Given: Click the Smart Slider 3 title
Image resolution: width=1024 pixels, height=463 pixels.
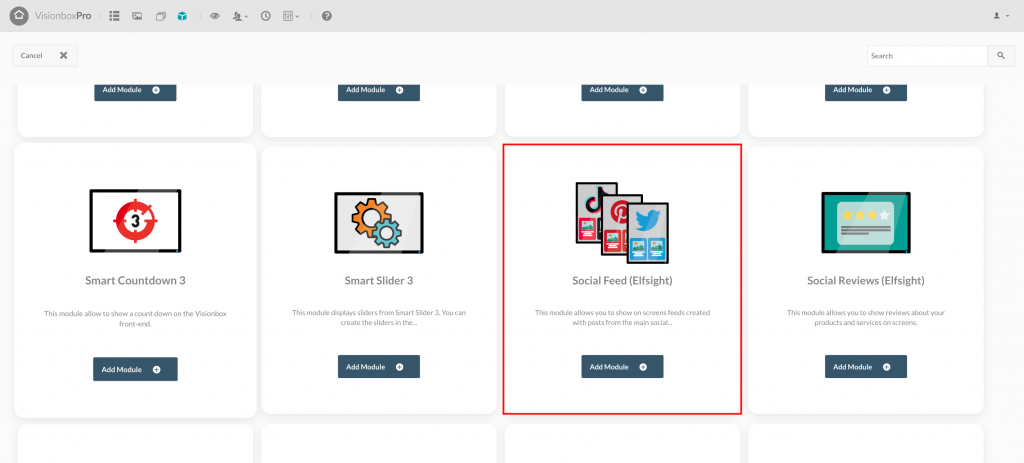Looking at the screenshot, I should (x=379, y=281).
